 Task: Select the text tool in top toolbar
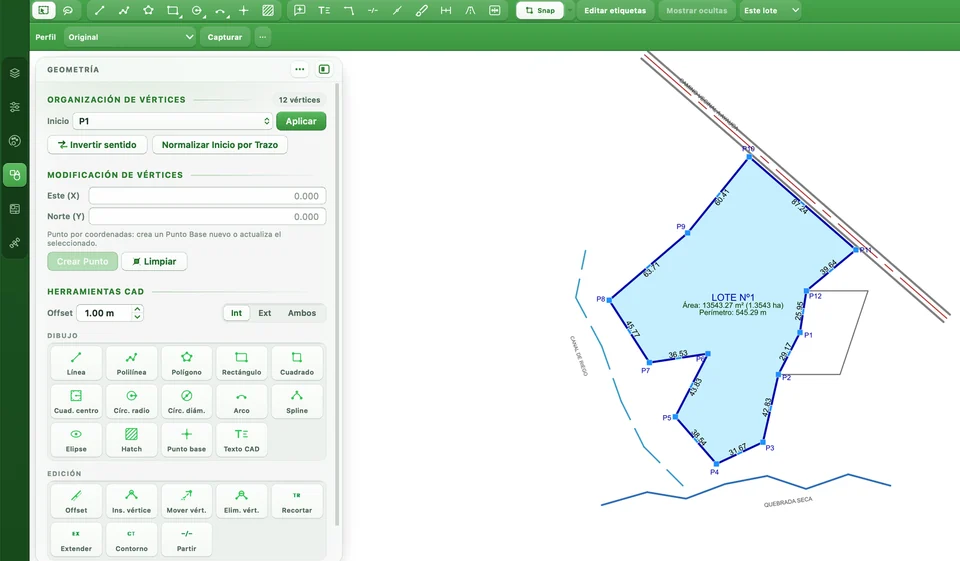tap(324, 10)
